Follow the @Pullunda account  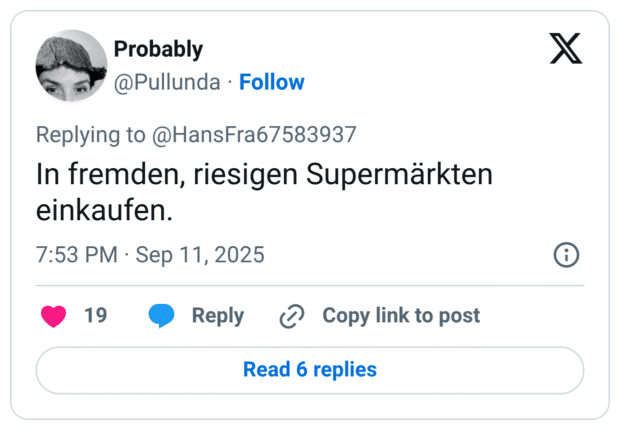[x=272, y=82]
